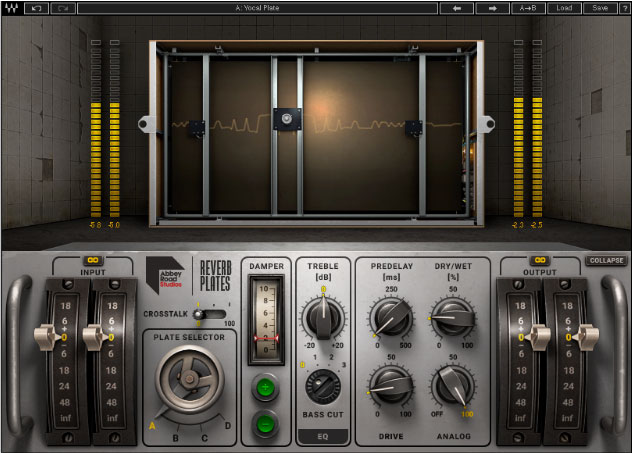Click the Drive knob
This screenshot has height=453, width=632.
click(391, 386)
